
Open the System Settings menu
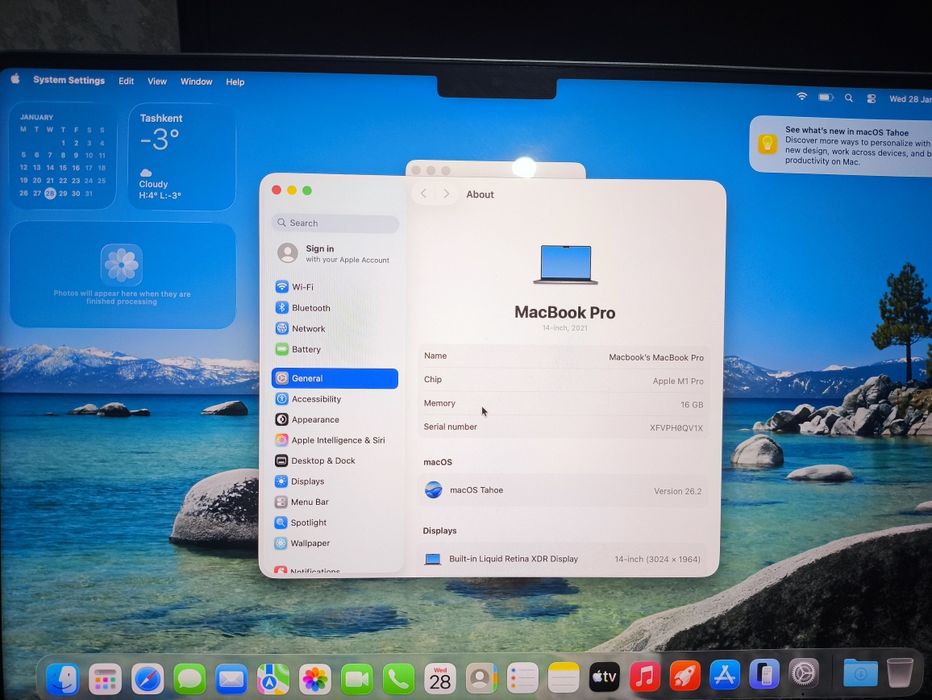pyautogui.click(x=69, y=80)
